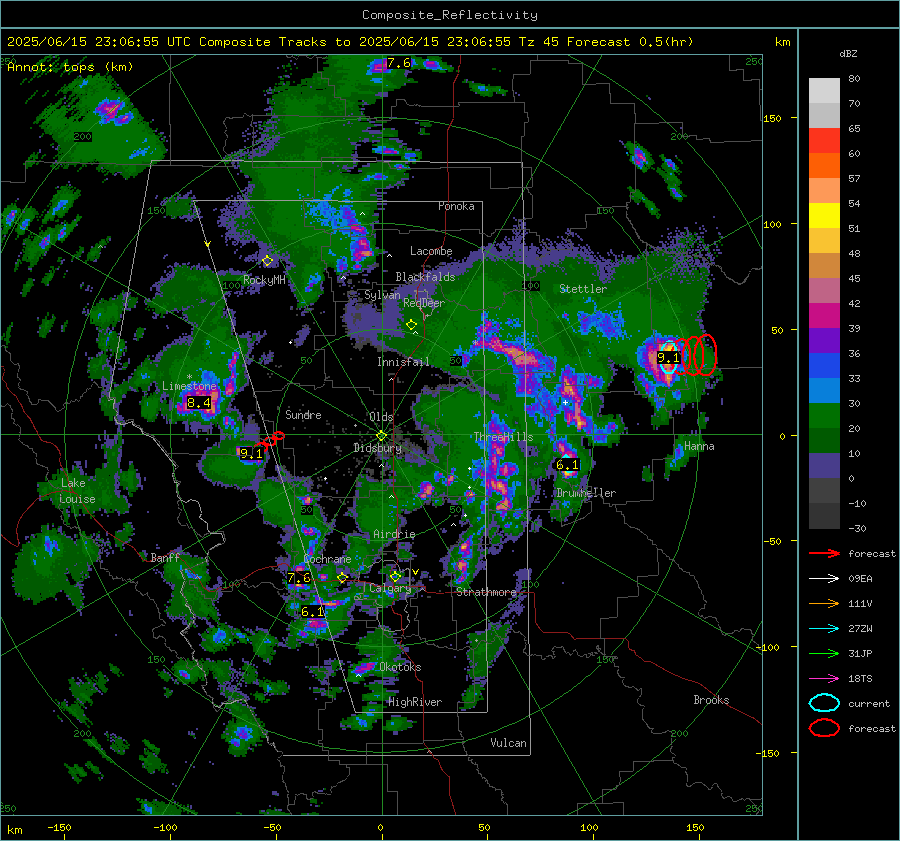900x841 pixels.
Task: Click the Sylvan town label
Action: click(382, 295)
